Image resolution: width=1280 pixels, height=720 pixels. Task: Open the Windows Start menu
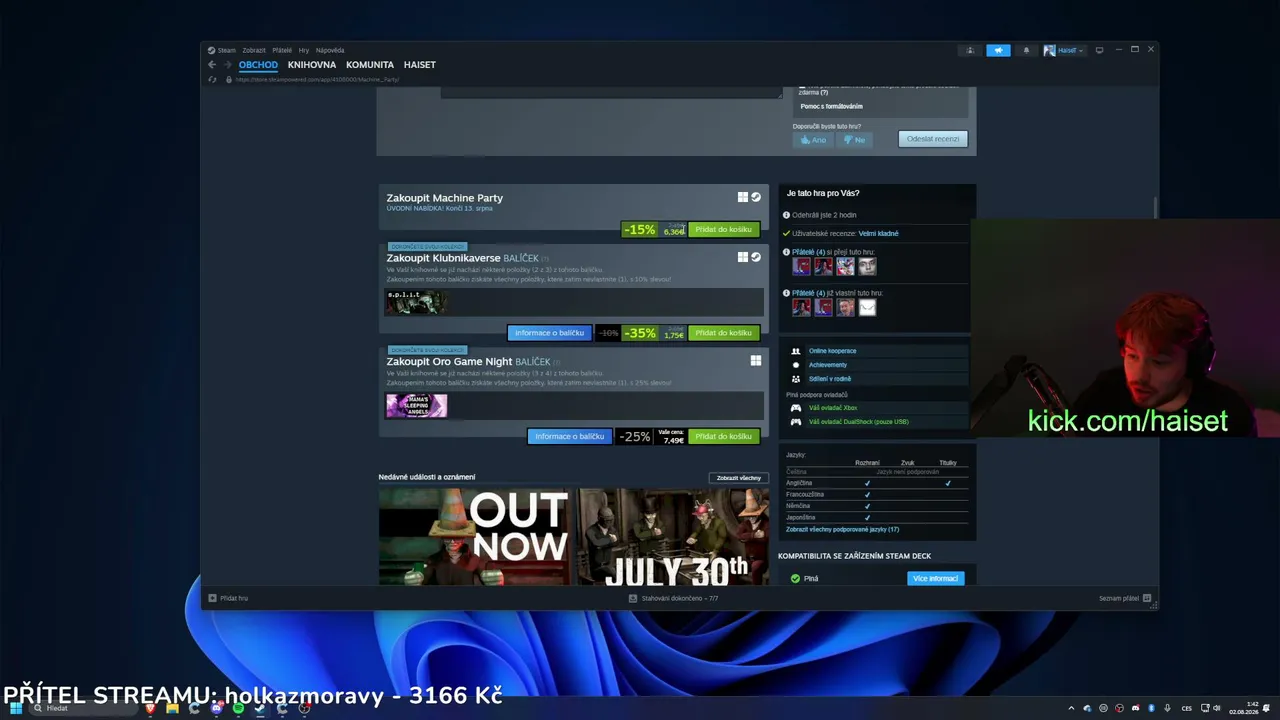coord(16,708)
